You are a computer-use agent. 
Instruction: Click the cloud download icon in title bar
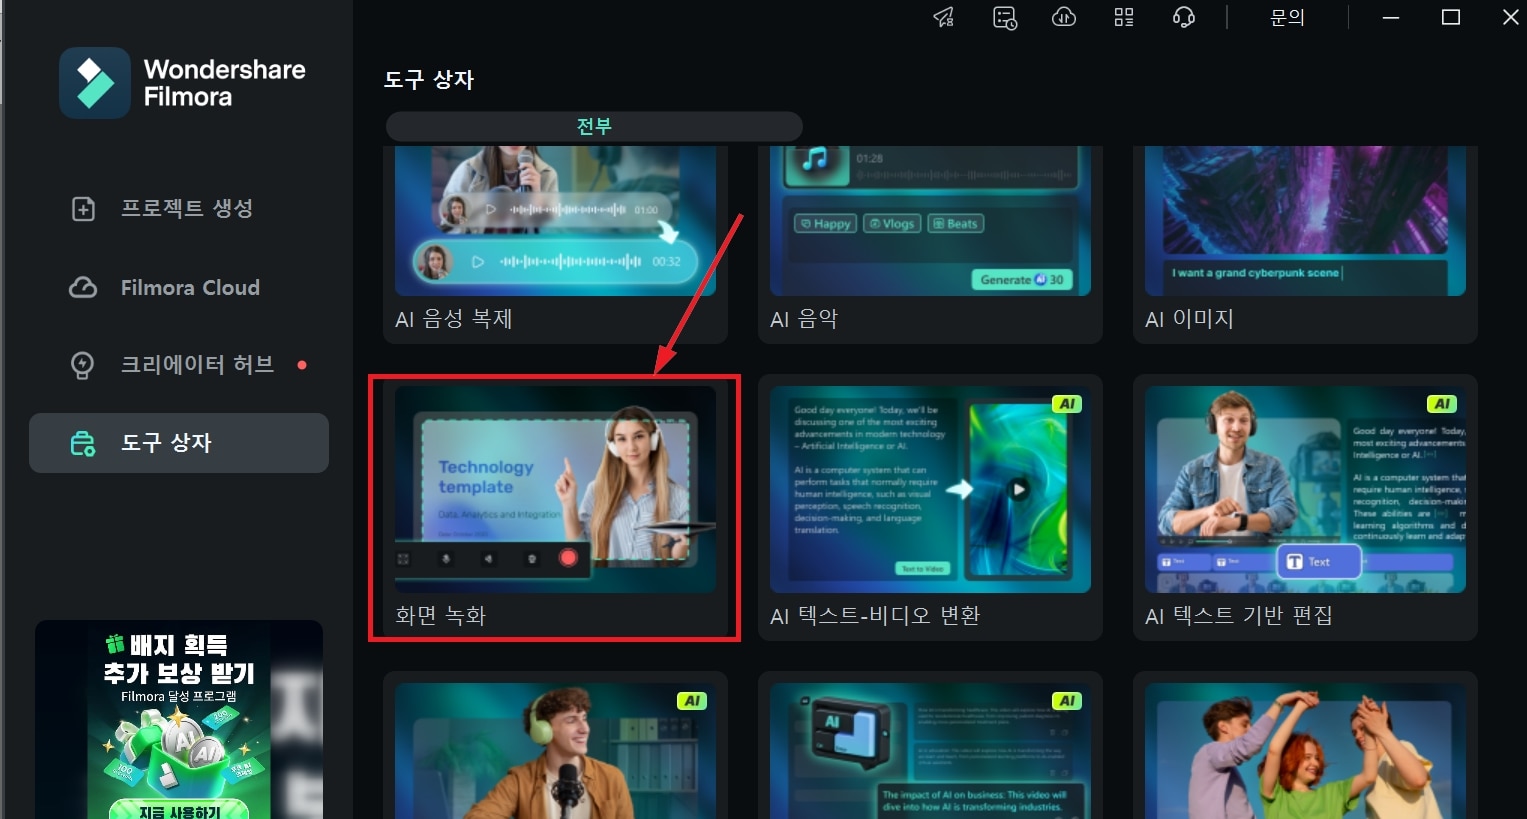pyautogui.click(x=1064, y=17)
